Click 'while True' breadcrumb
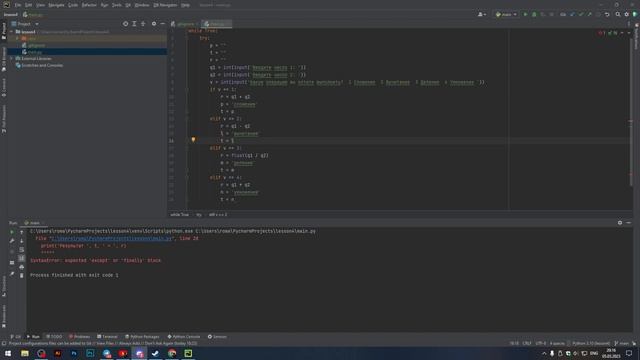 [180, 215]
